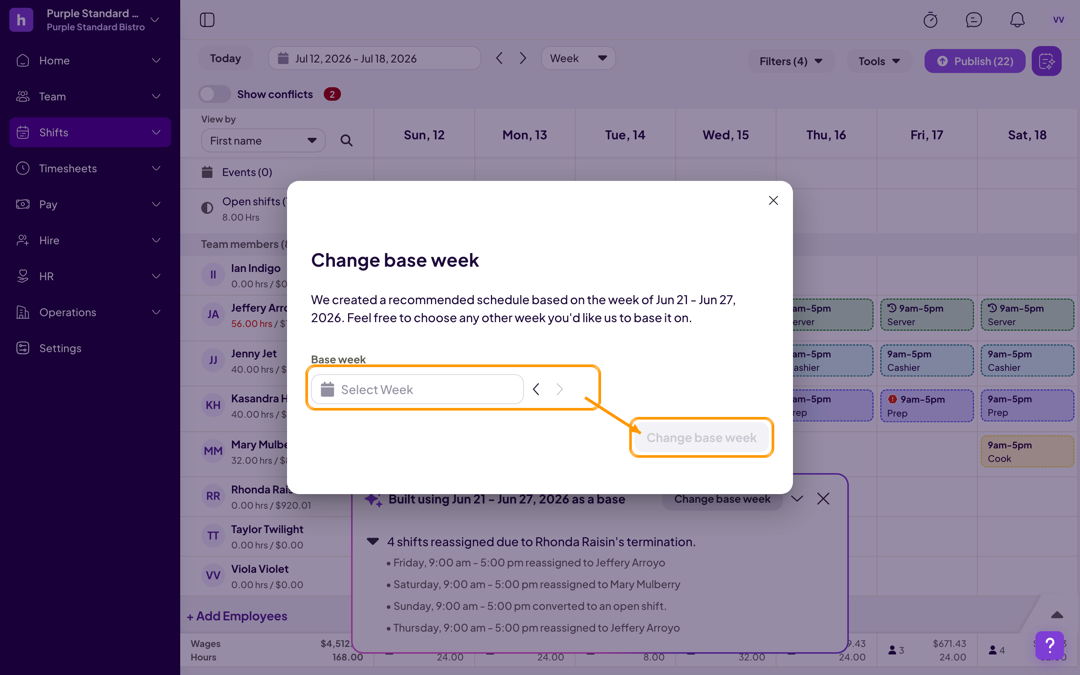Click the Events calendar icon
The width and height of the screenshot is (1080, 675).
tap(207, 172)
